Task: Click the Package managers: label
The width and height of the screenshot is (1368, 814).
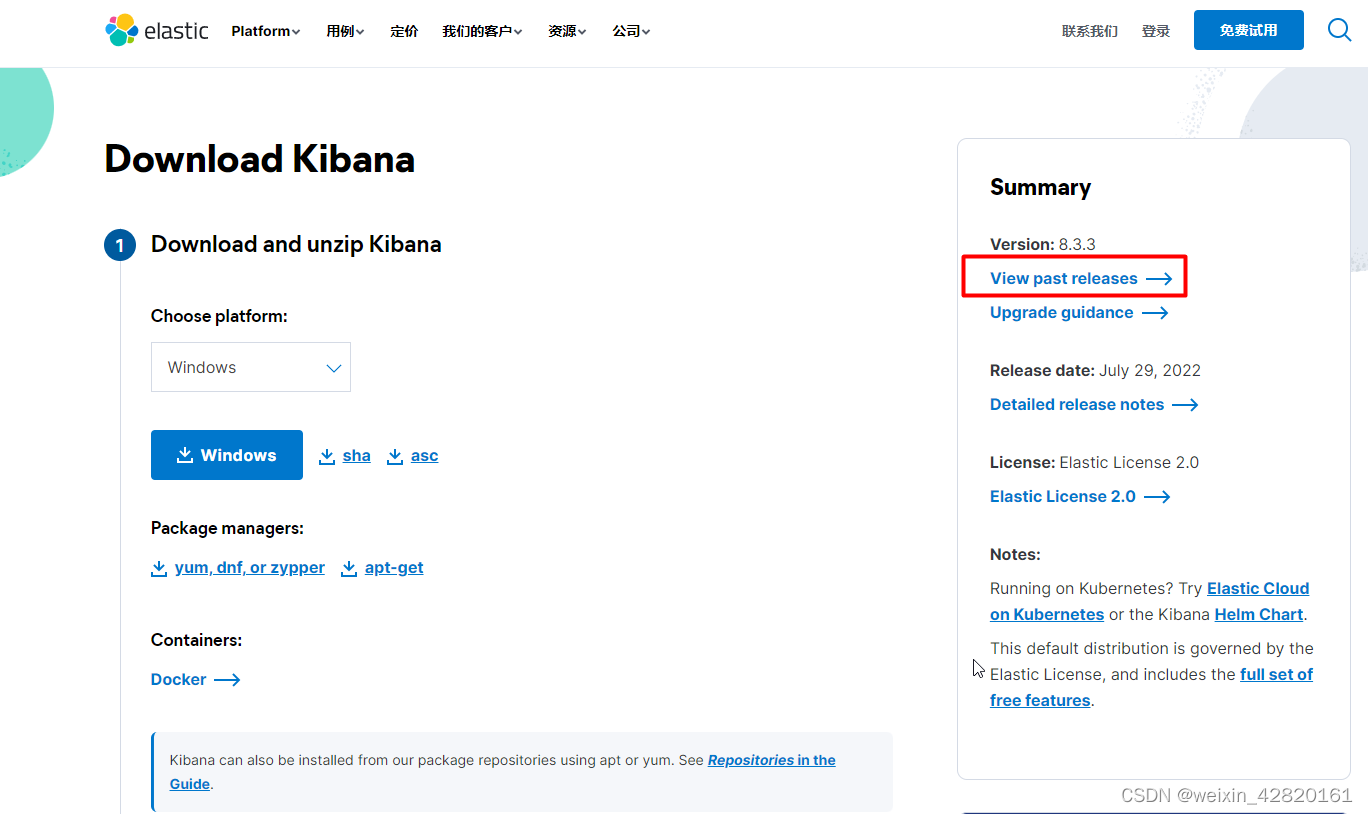Action: (227, 528)
